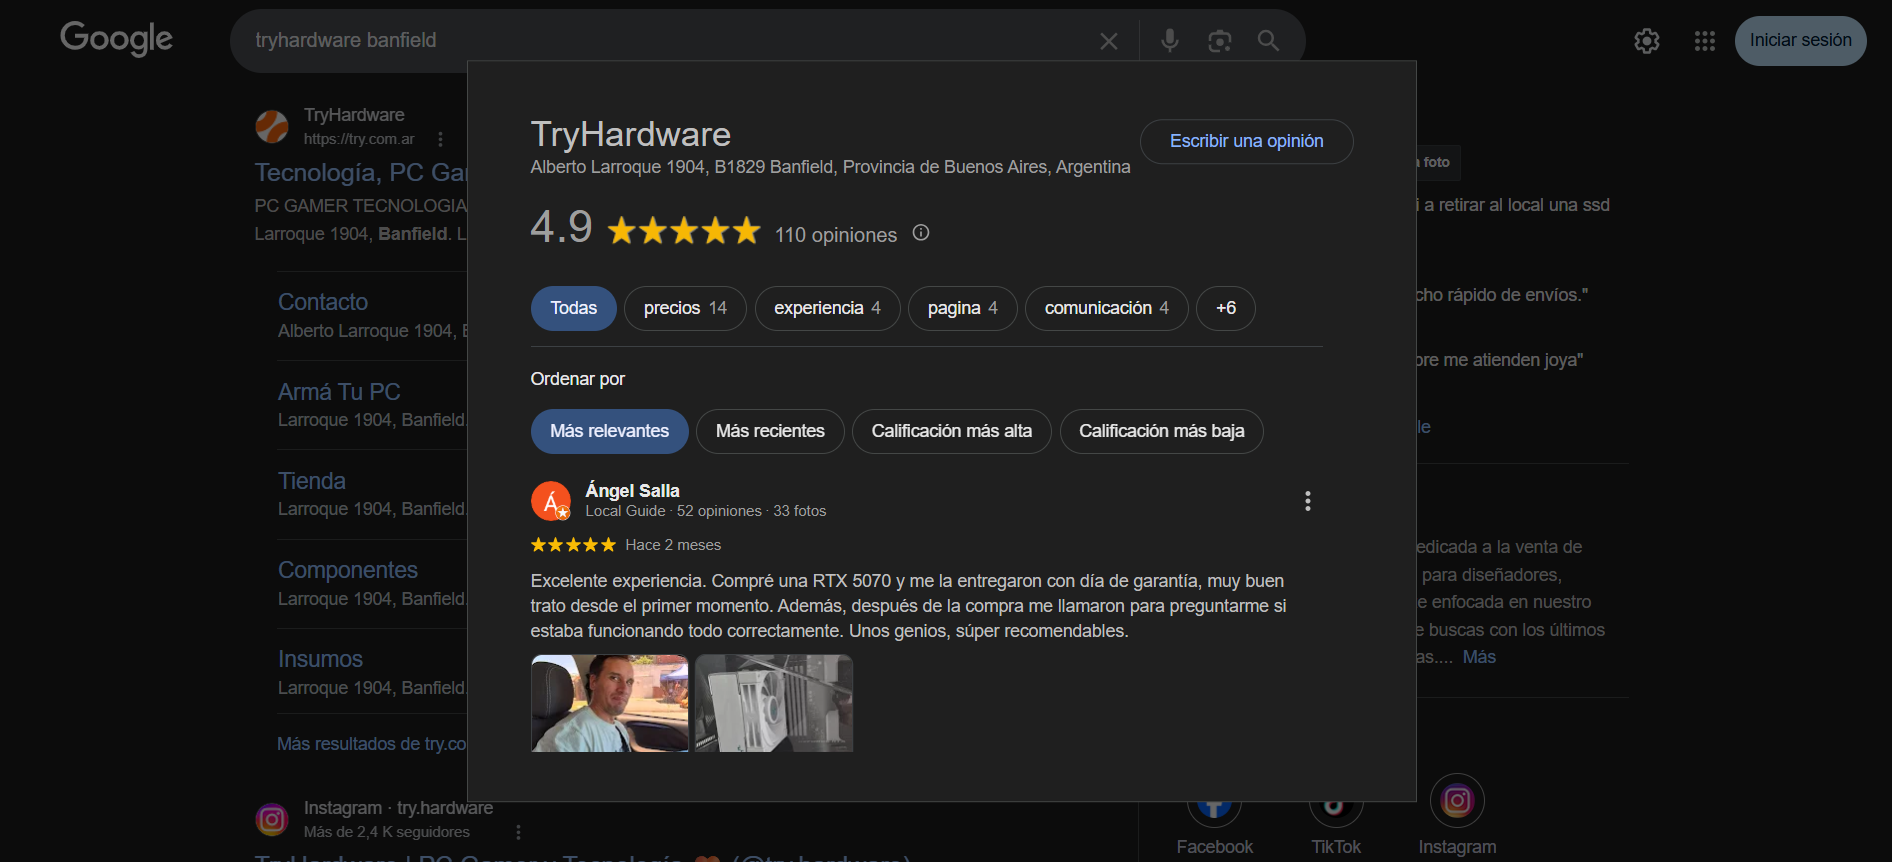Click "Escribir una opinión" button
The width and height of the screenshot is (1892, 862).
[x=1245, y=141]
